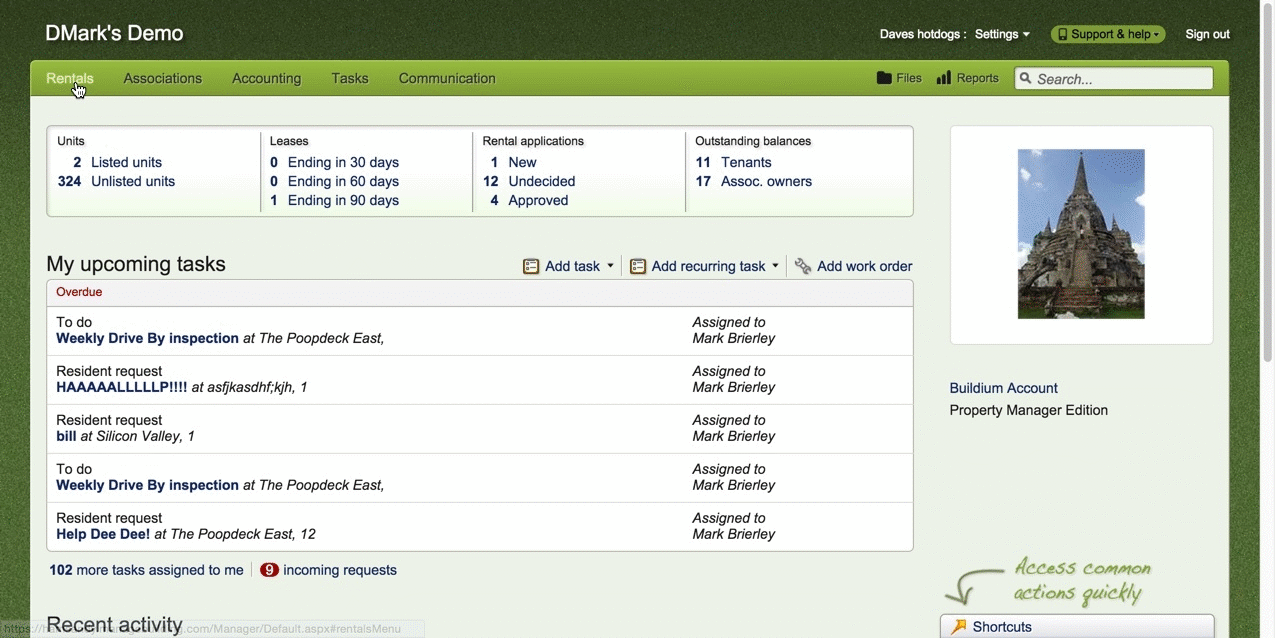Click Sign out link
Image resolution: width=1275 pixels, height=638 pixels.
coord(1207,34)
